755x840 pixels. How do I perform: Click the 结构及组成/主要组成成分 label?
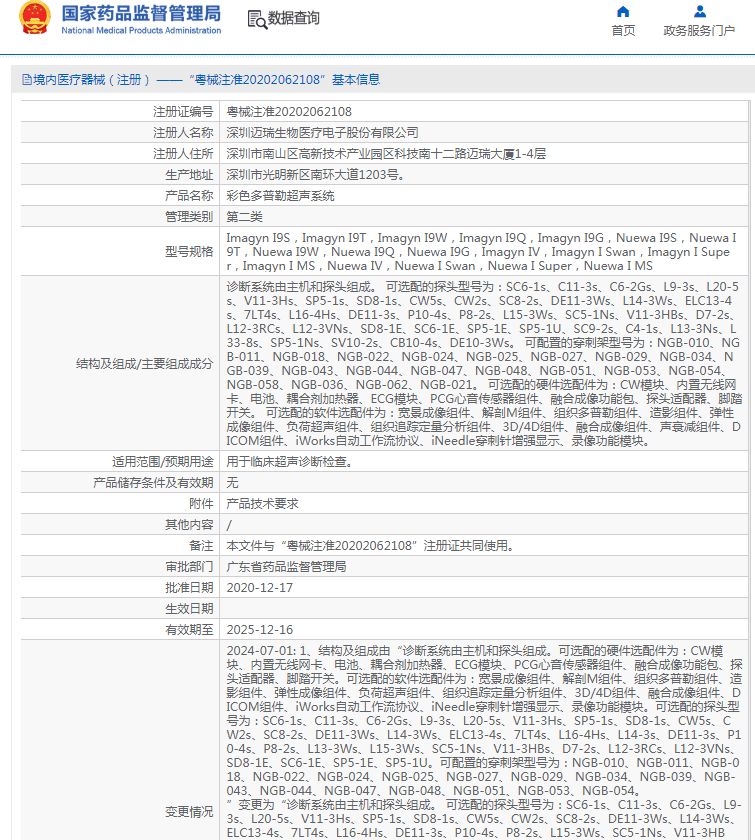[145, 364]
